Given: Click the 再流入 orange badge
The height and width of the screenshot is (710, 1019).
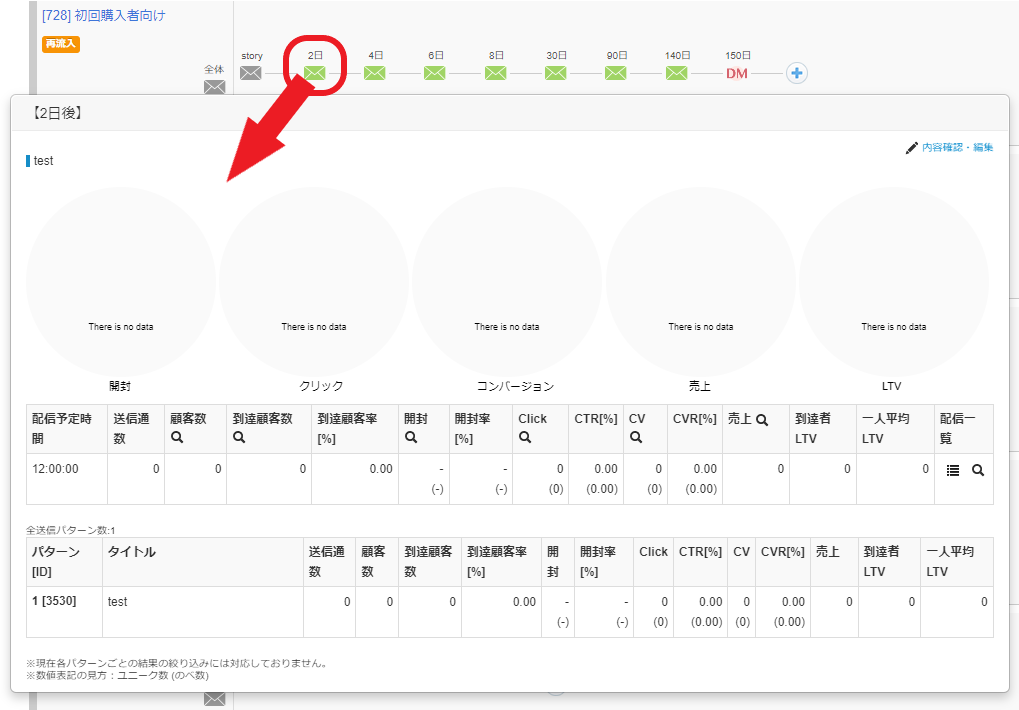Looking at the screenshot, I should (60, 44).
